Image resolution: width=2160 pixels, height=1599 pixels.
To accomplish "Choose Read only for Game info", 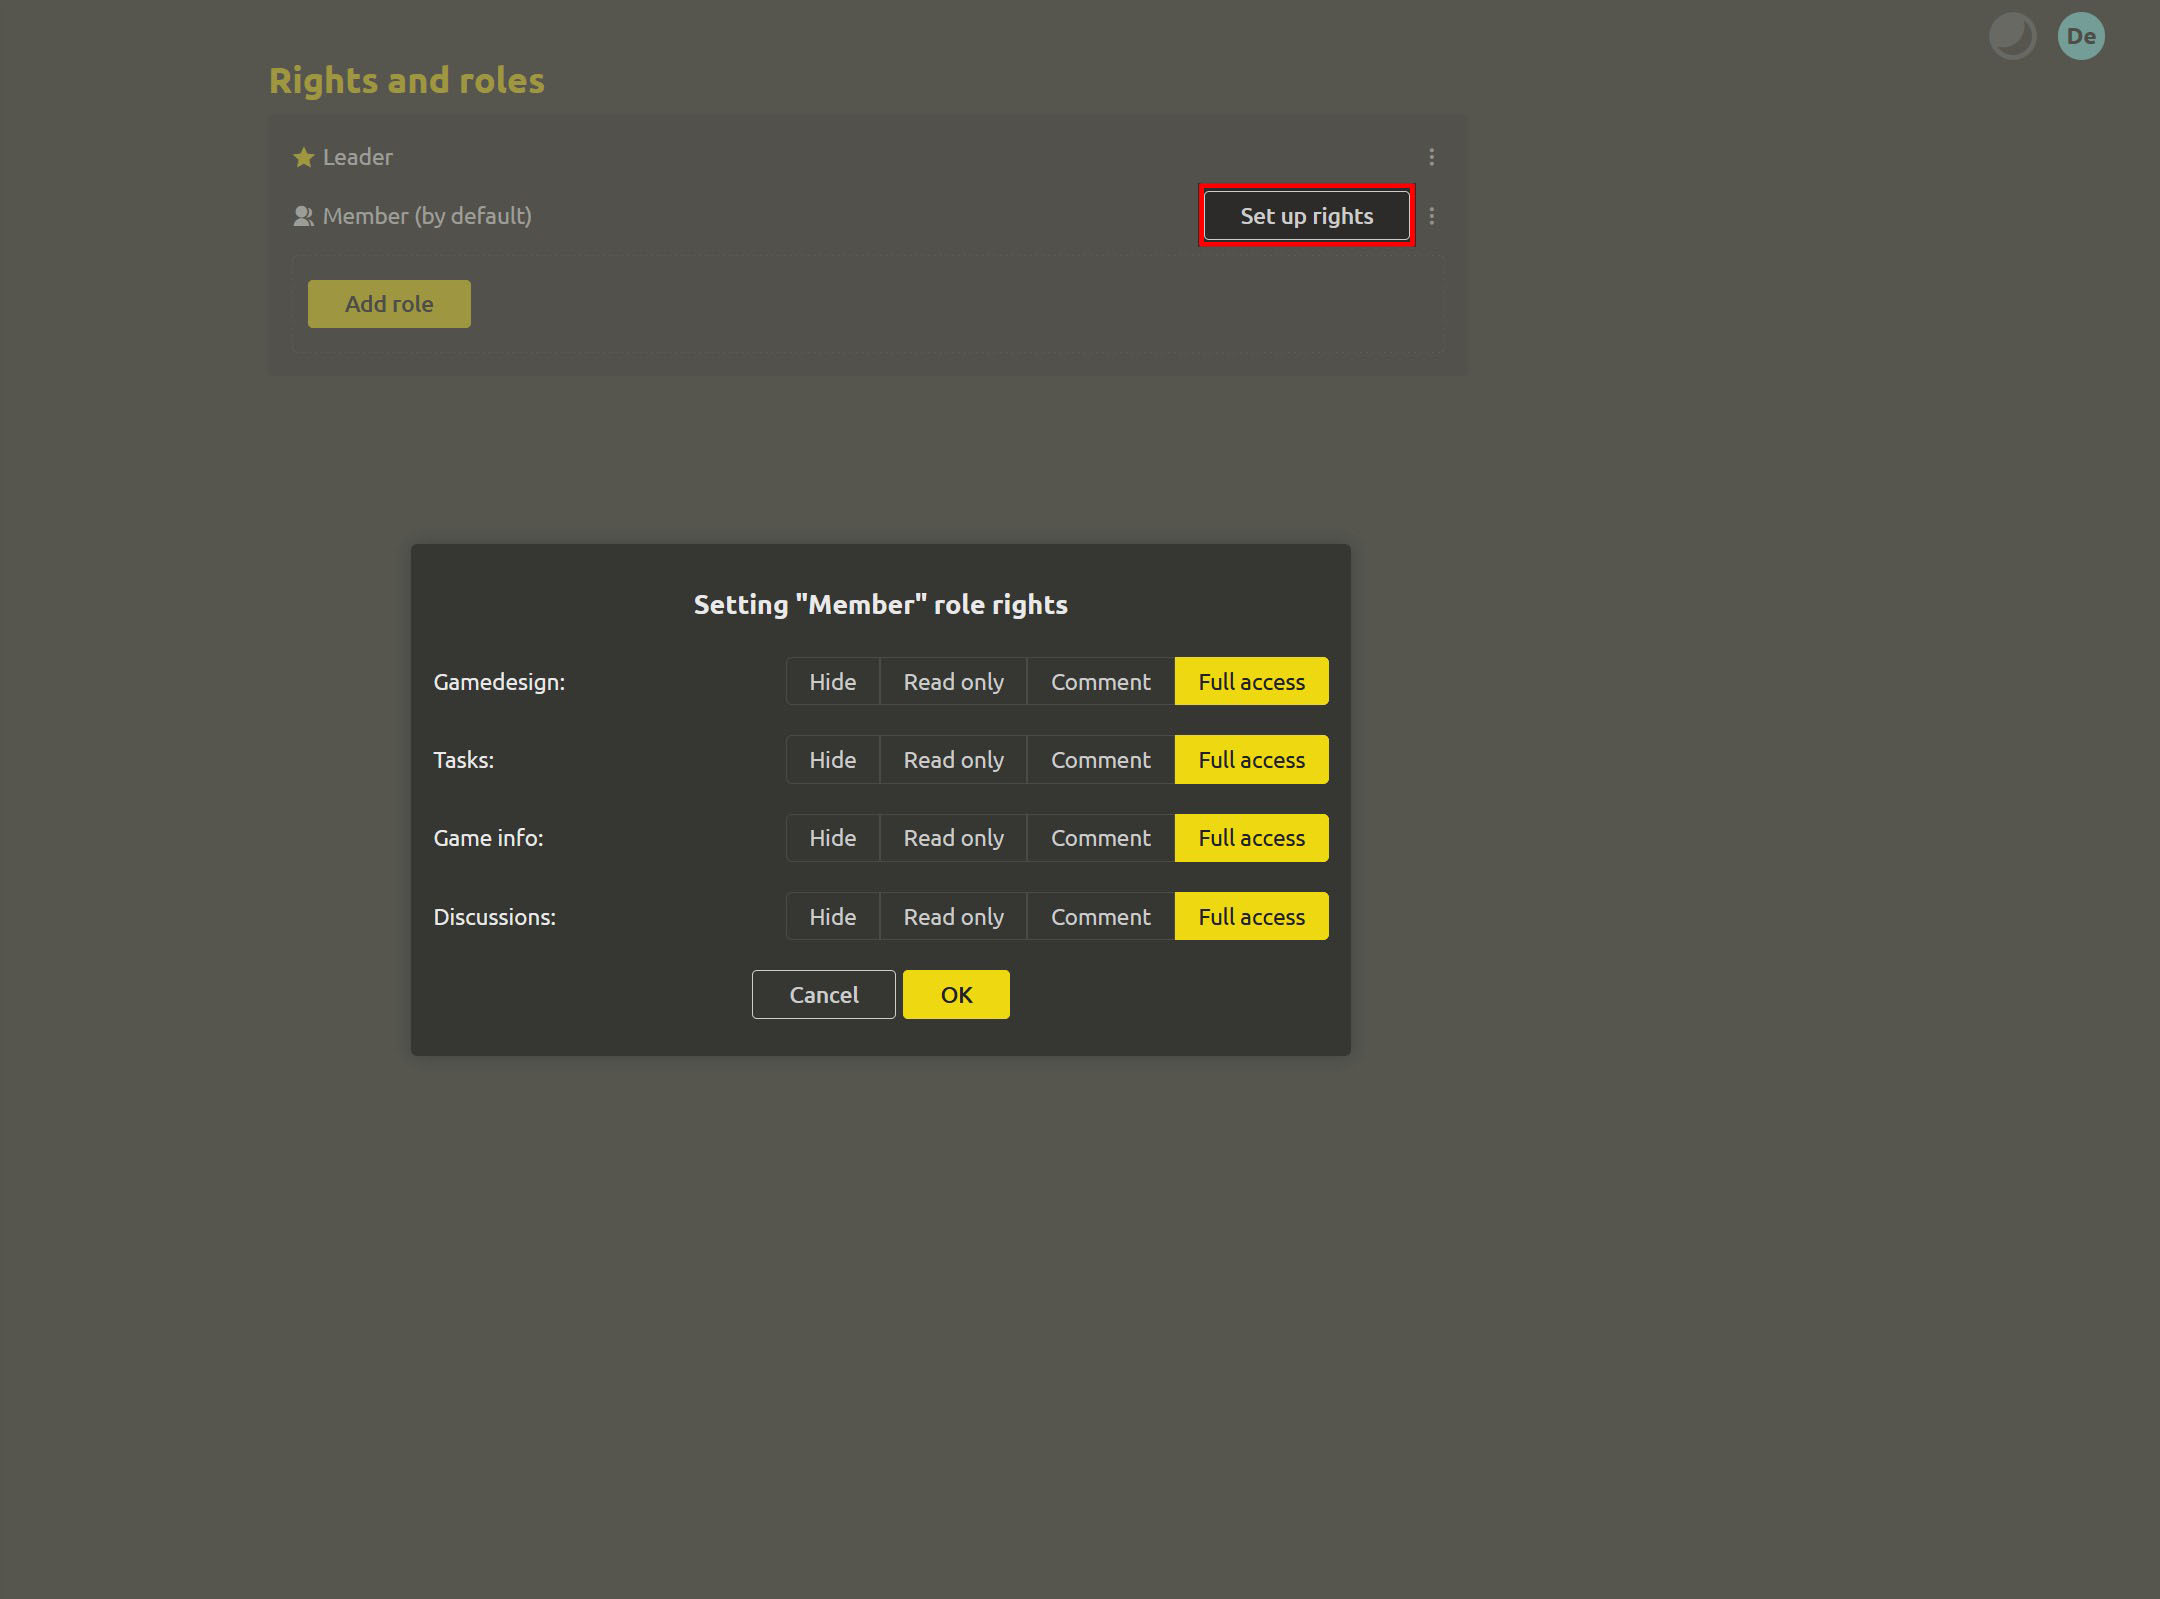I will pos(953,837).
